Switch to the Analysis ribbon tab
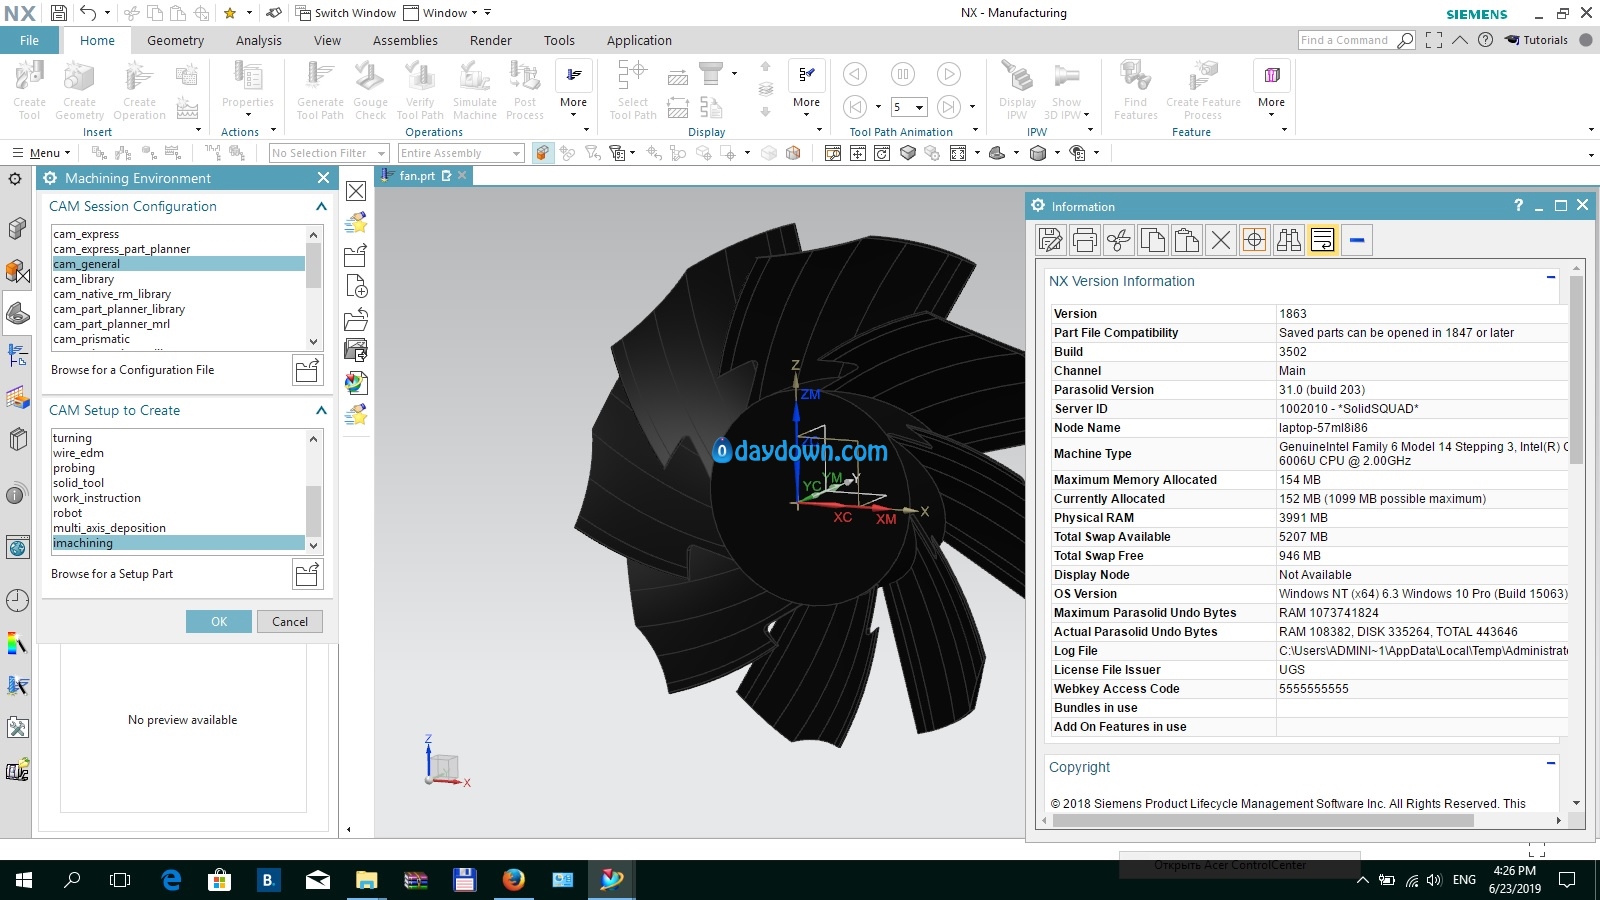The width and height of the screenshot is (1600, 900). 259,40
